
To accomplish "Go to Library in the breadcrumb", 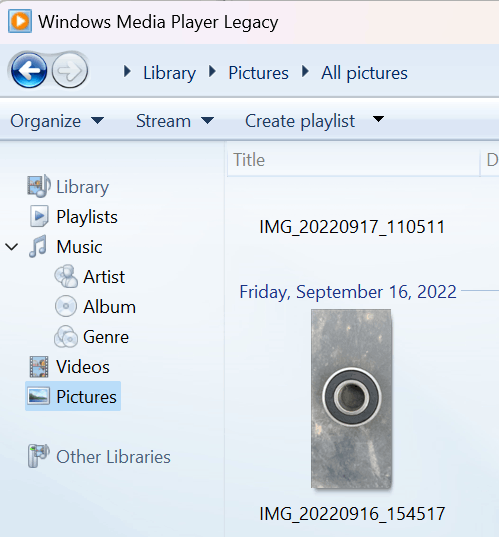I will (x=169, y=73).
